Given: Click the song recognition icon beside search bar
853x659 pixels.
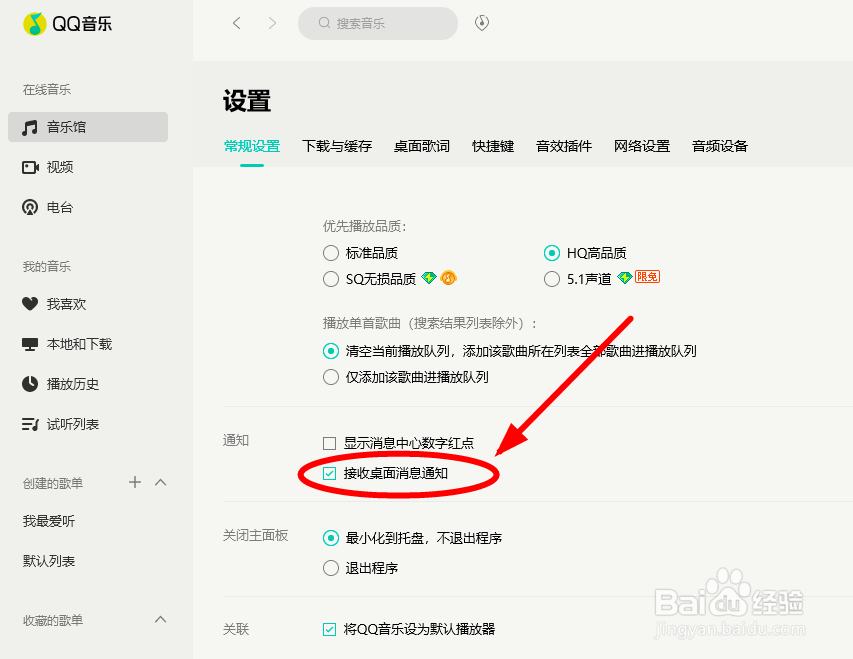Looking at the screenshot, I should [x=481, y=23].
